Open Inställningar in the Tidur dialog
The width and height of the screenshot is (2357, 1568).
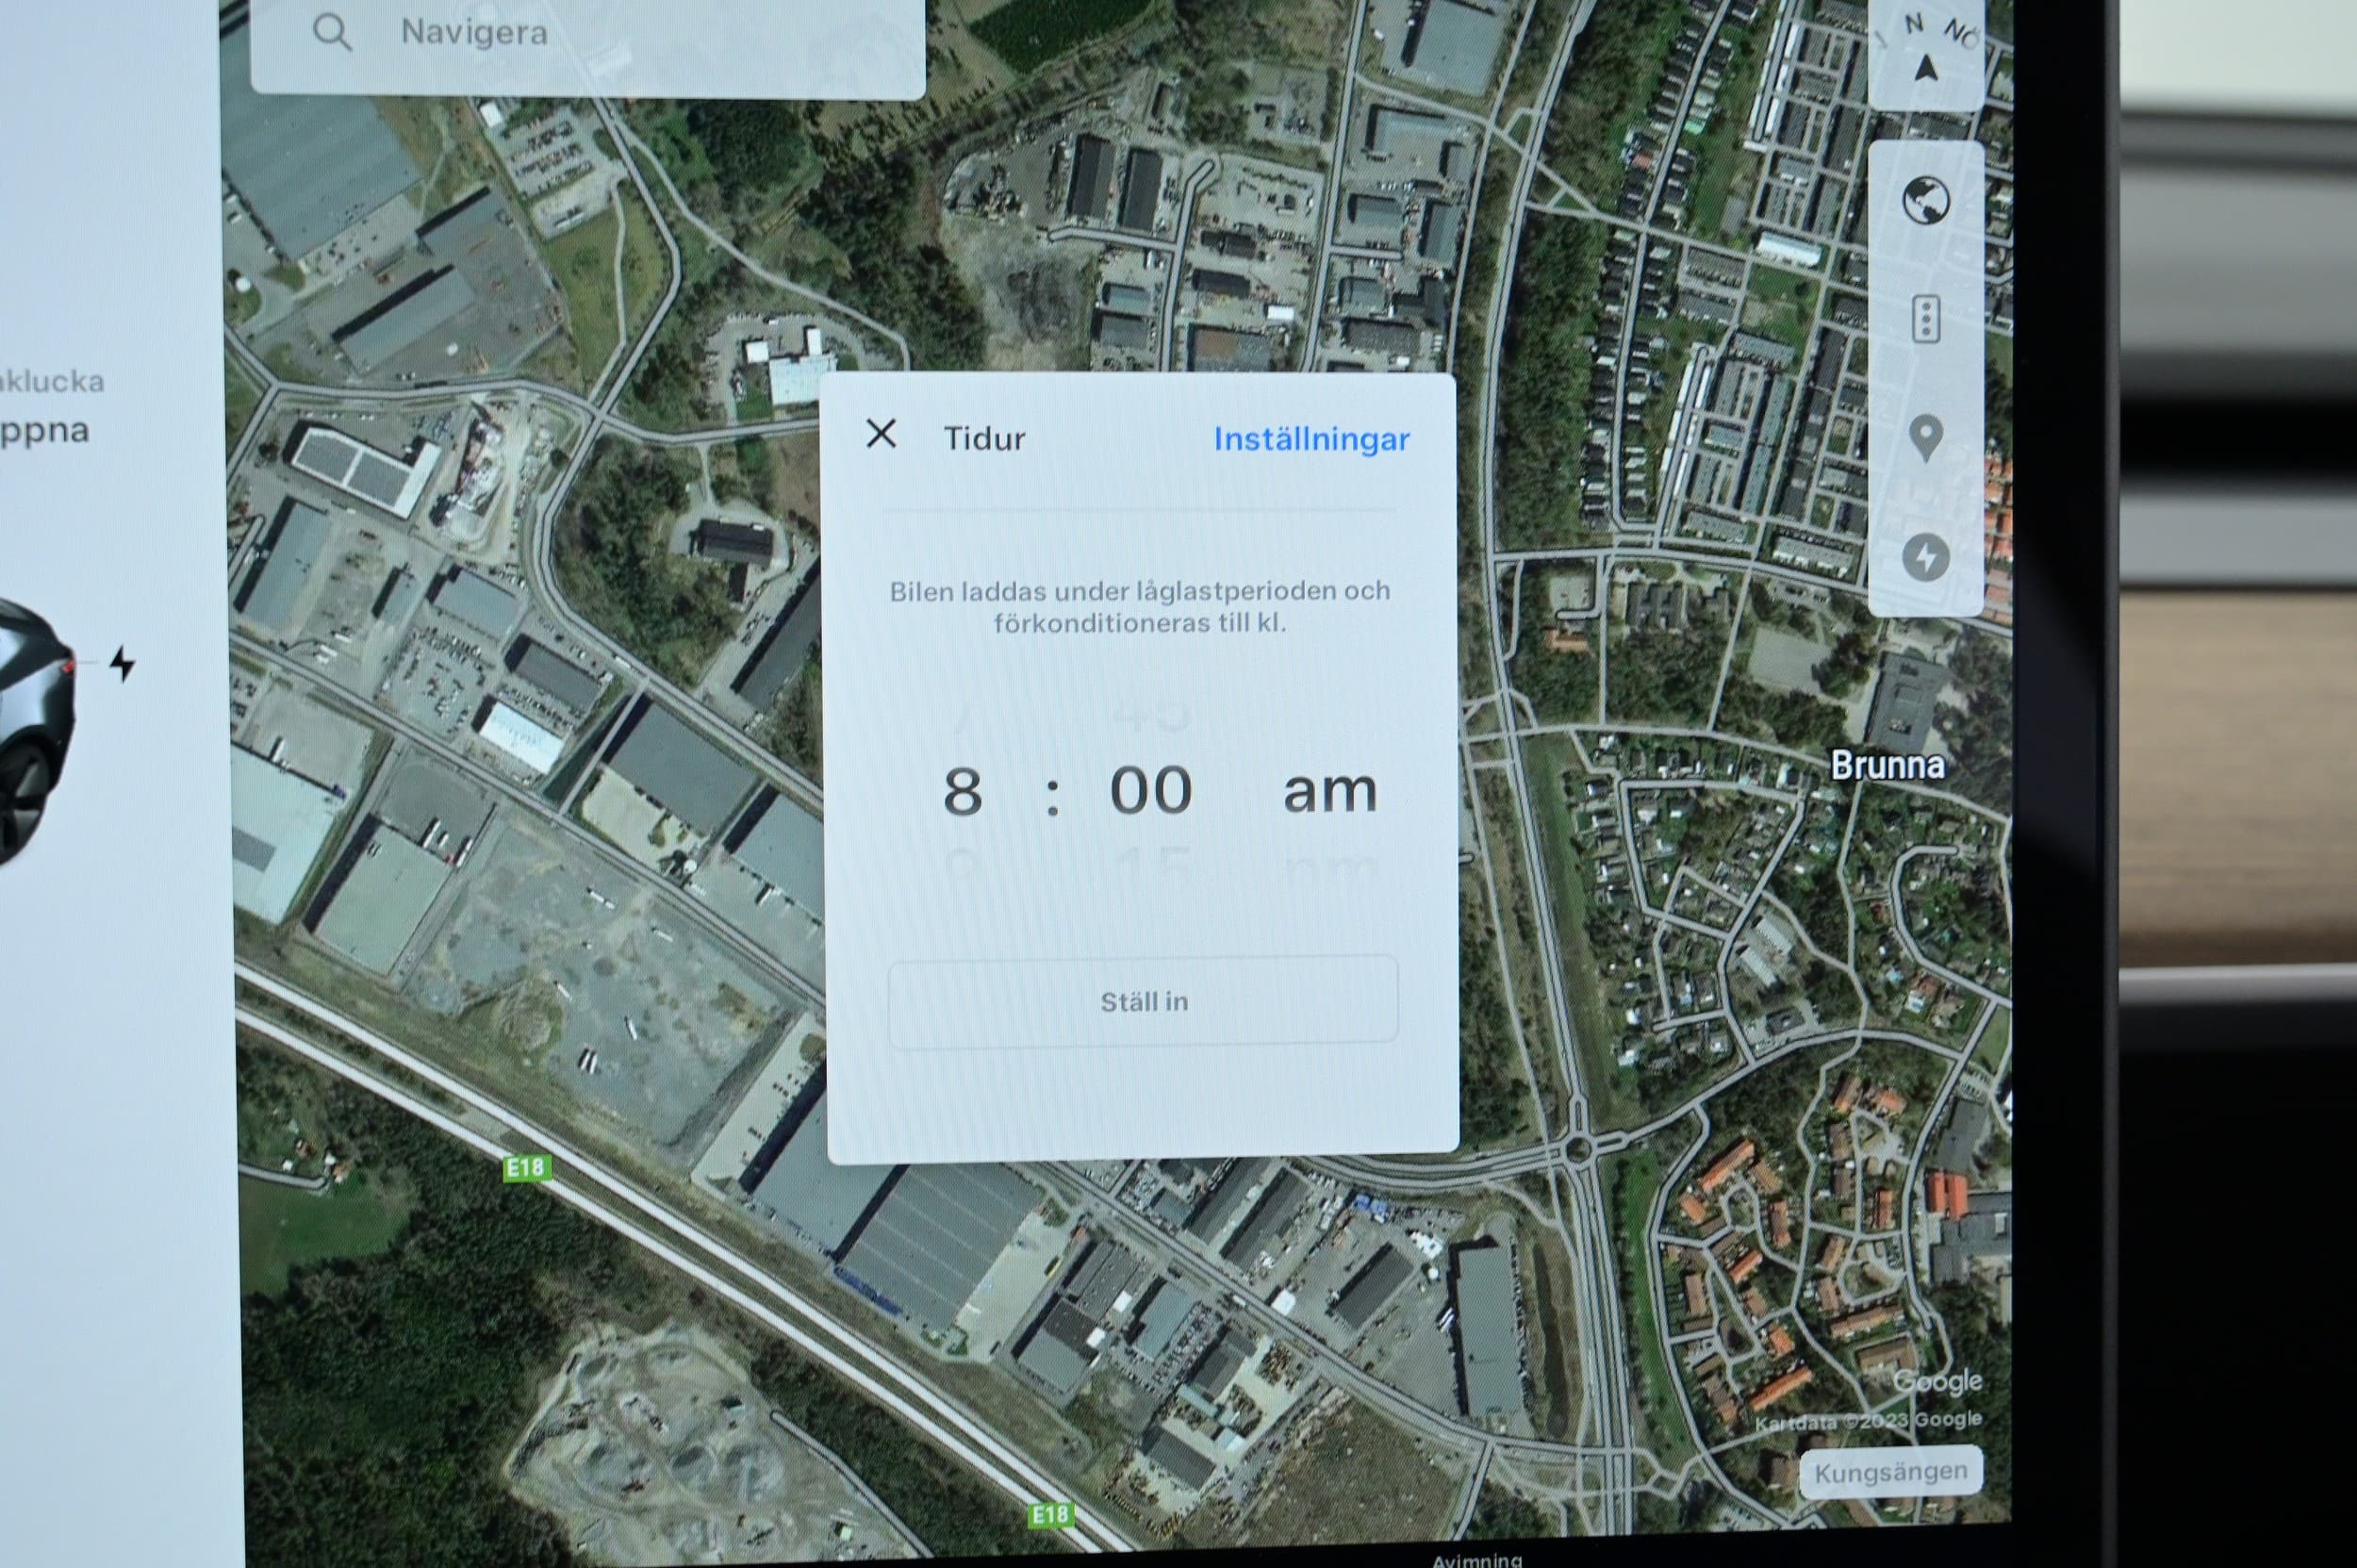tap(1311, 440)
